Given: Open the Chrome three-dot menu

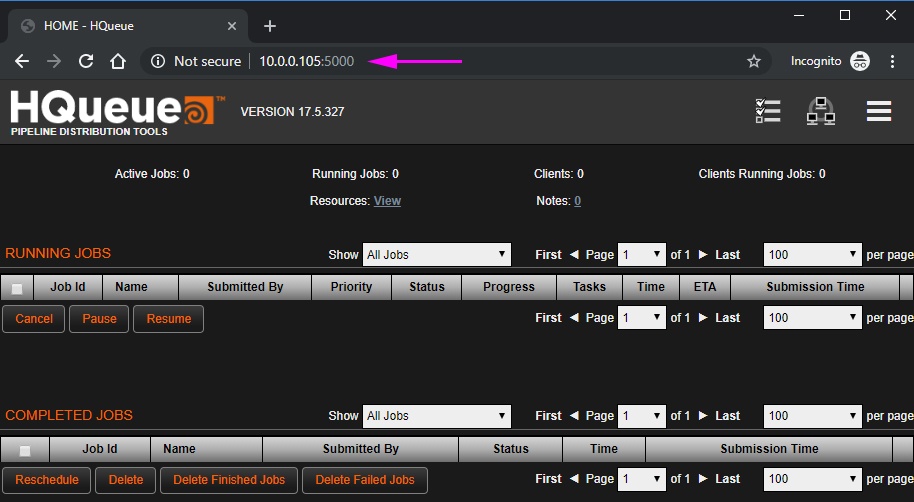Looking at the screenshot, I should pos(892,61).
